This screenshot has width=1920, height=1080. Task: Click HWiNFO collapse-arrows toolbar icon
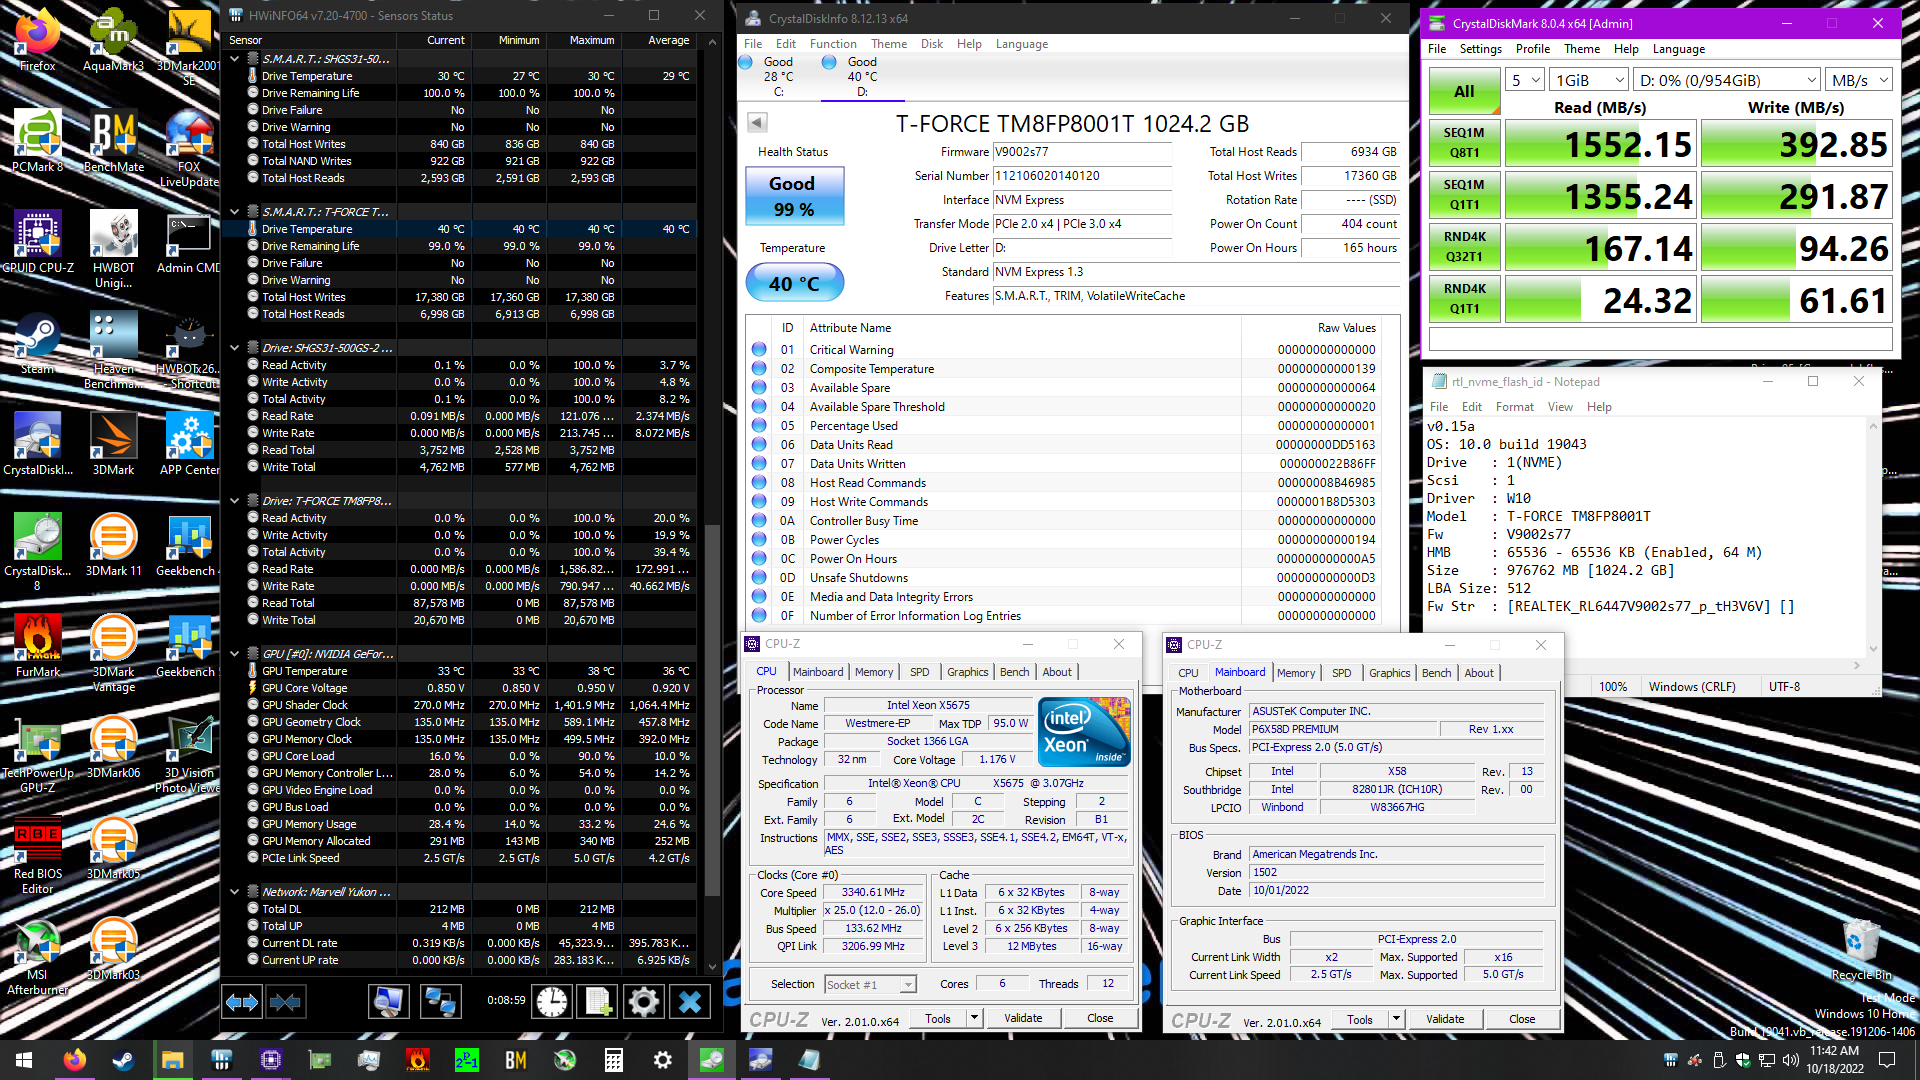tap(285, 1001)
